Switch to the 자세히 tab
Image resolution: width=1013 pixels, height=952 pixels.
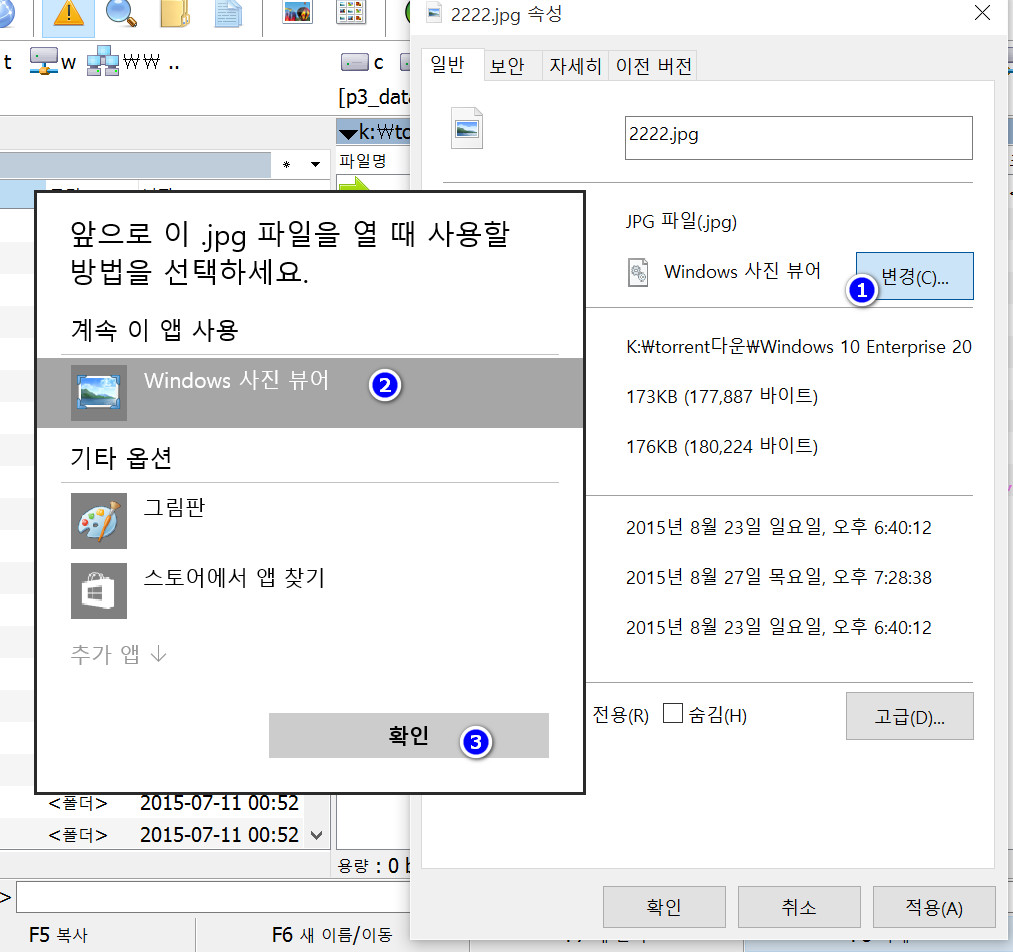575,66
